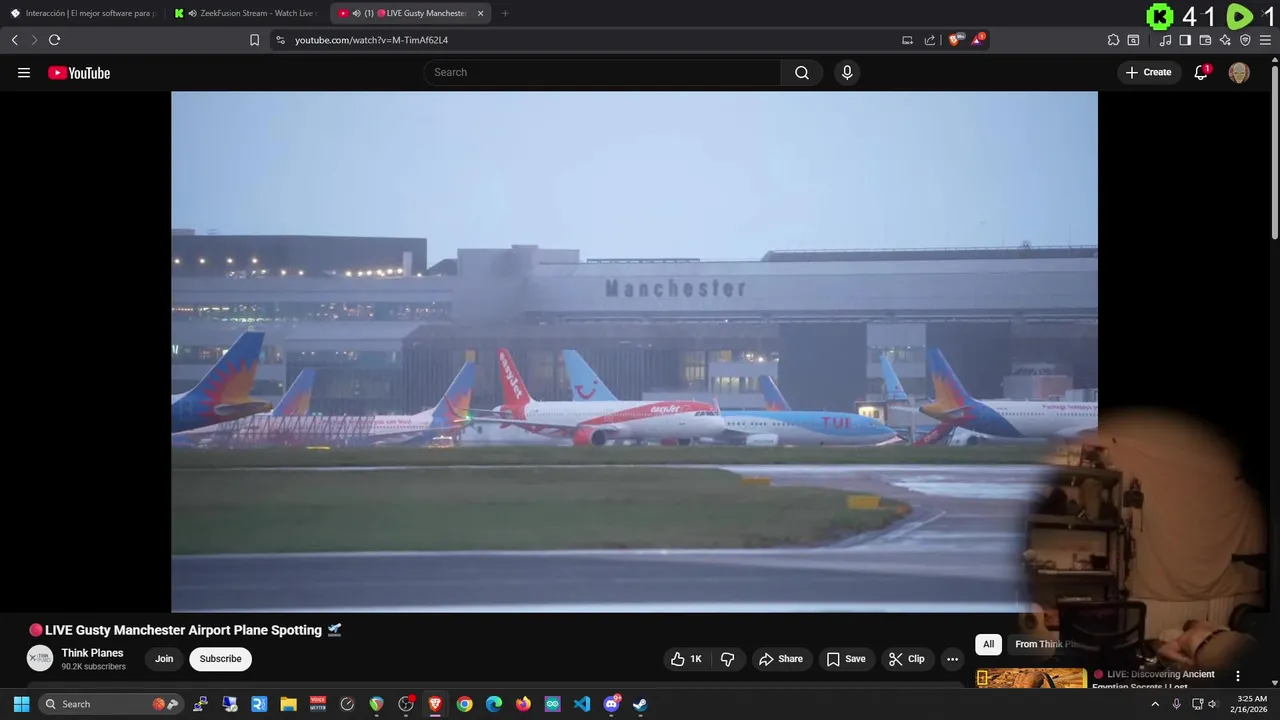Launch Steam from the taskbar
This screenshot has width=1280, height=720.
[x=640, y=704]
